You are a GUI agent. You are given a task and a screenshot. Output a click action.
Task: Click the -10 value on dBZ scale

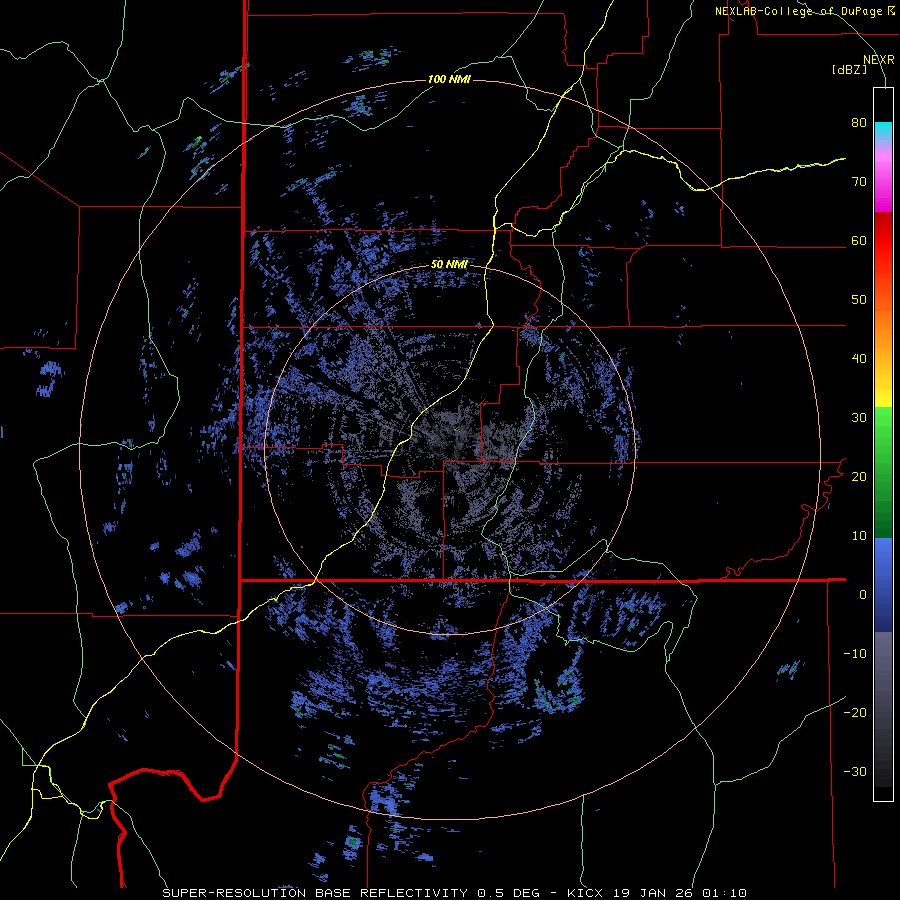(x=855, y=653)
